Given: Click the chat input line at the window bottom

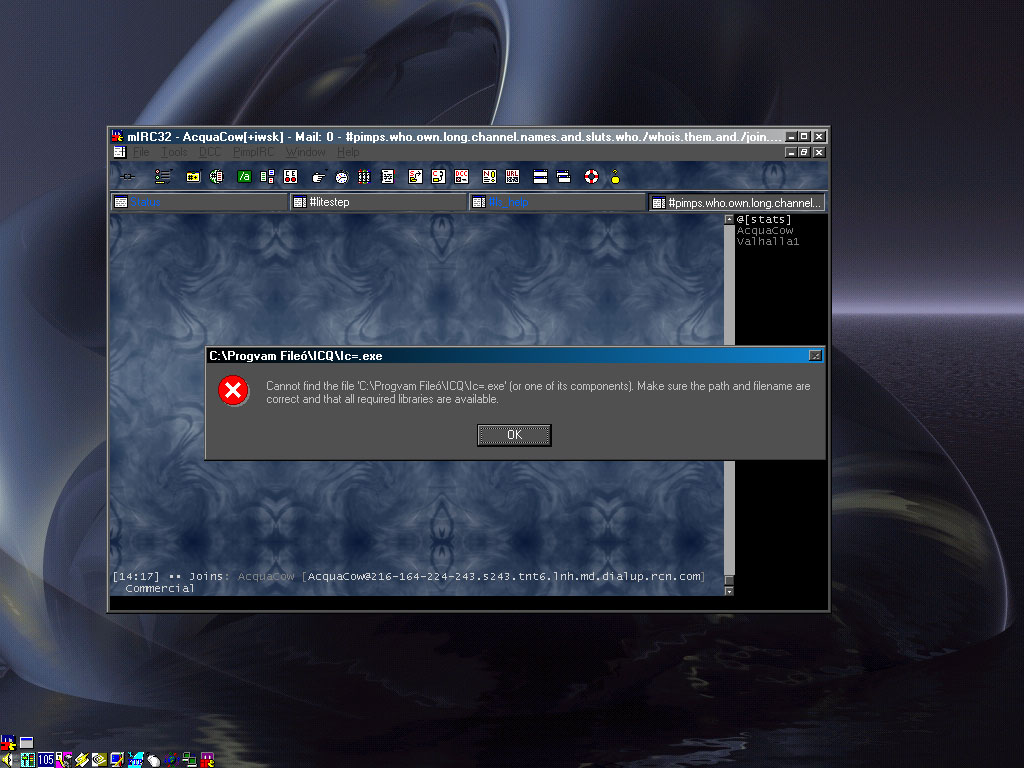Looking at the screenshot, I should (x=469, y=603).
